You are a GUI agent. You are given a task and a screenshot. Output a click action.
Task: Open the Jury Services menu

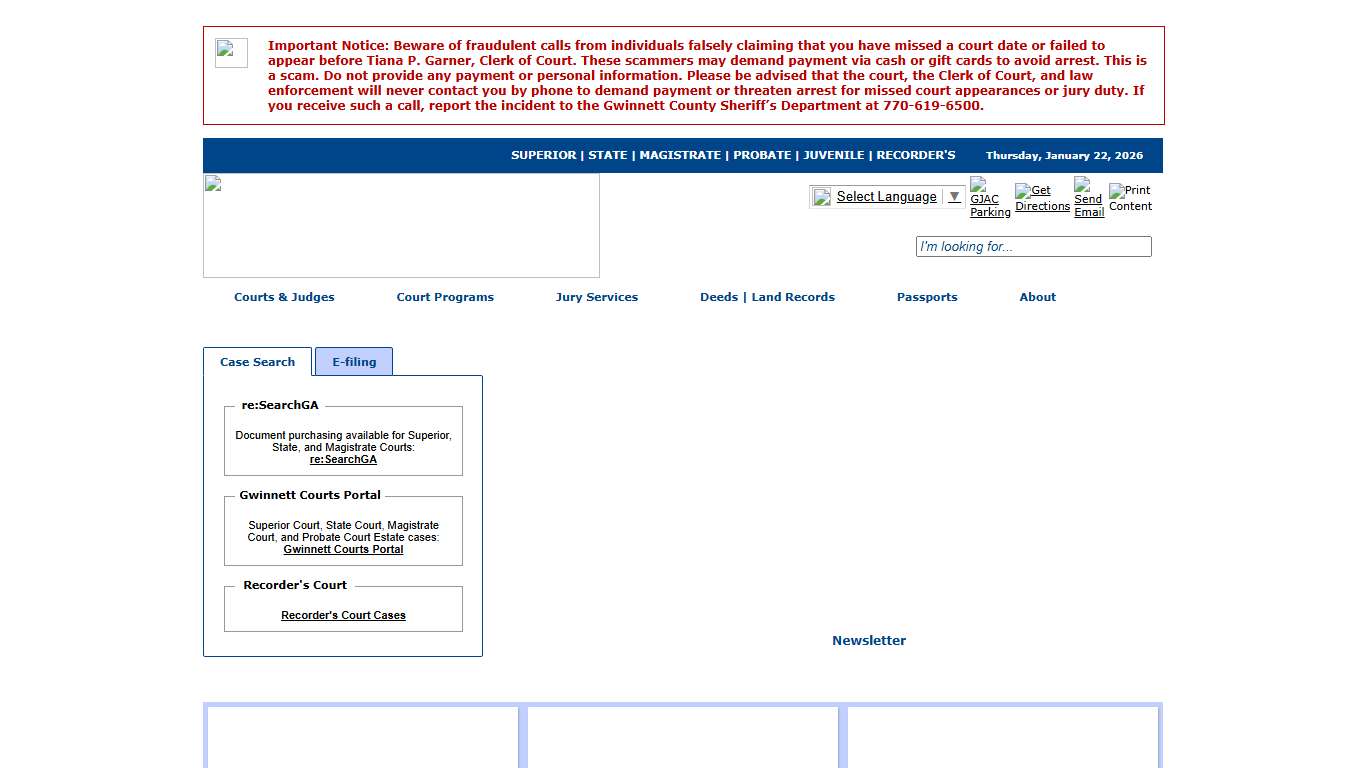[x=597, y=297]
